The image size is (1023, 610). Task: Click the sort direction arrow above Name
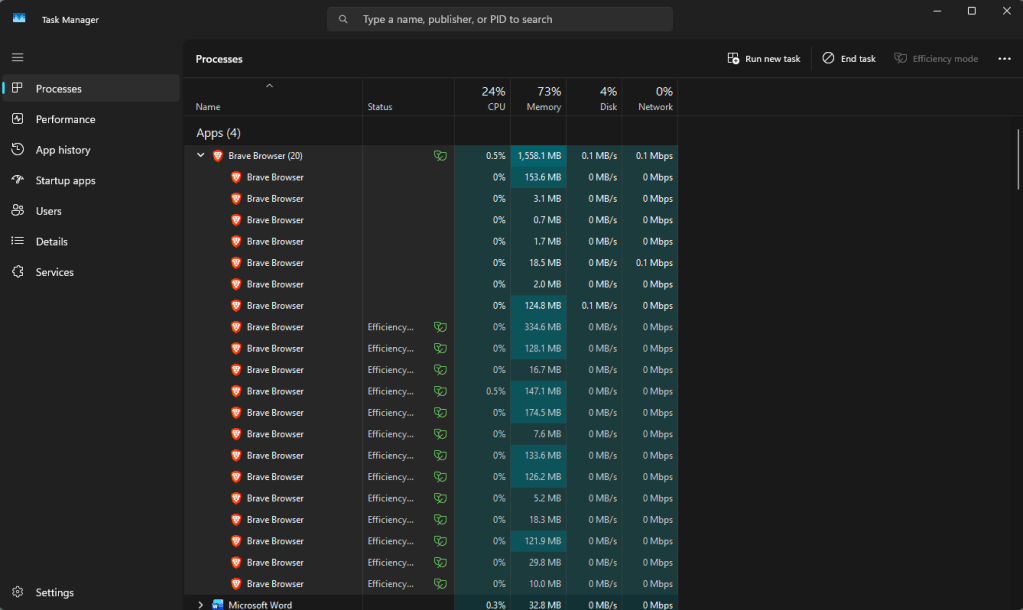pos(269,85)
